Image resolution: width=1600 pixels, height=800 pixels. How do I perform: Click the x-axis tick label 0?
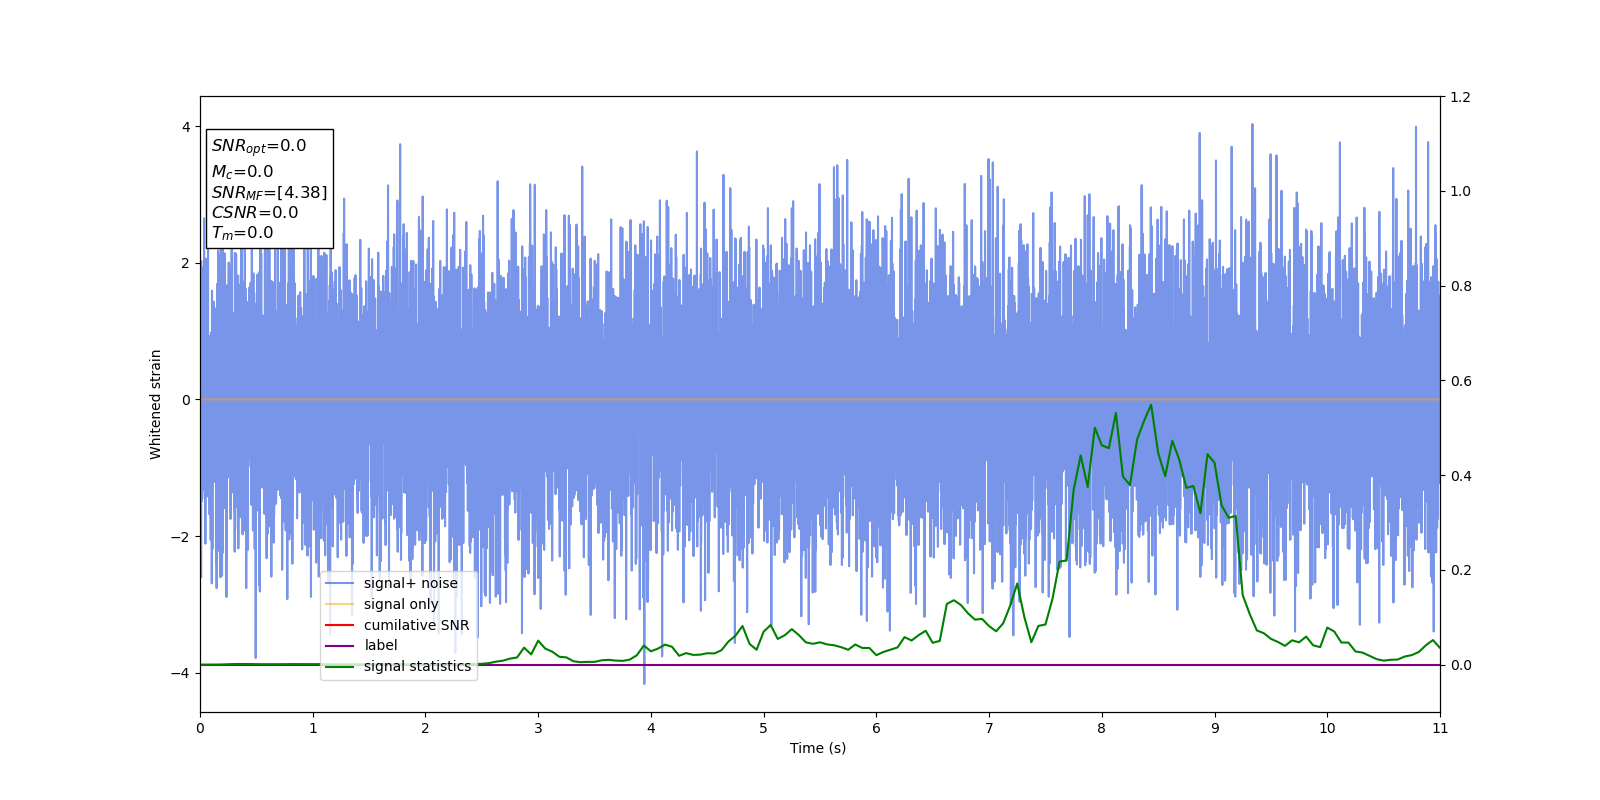[x=200, y=728]
